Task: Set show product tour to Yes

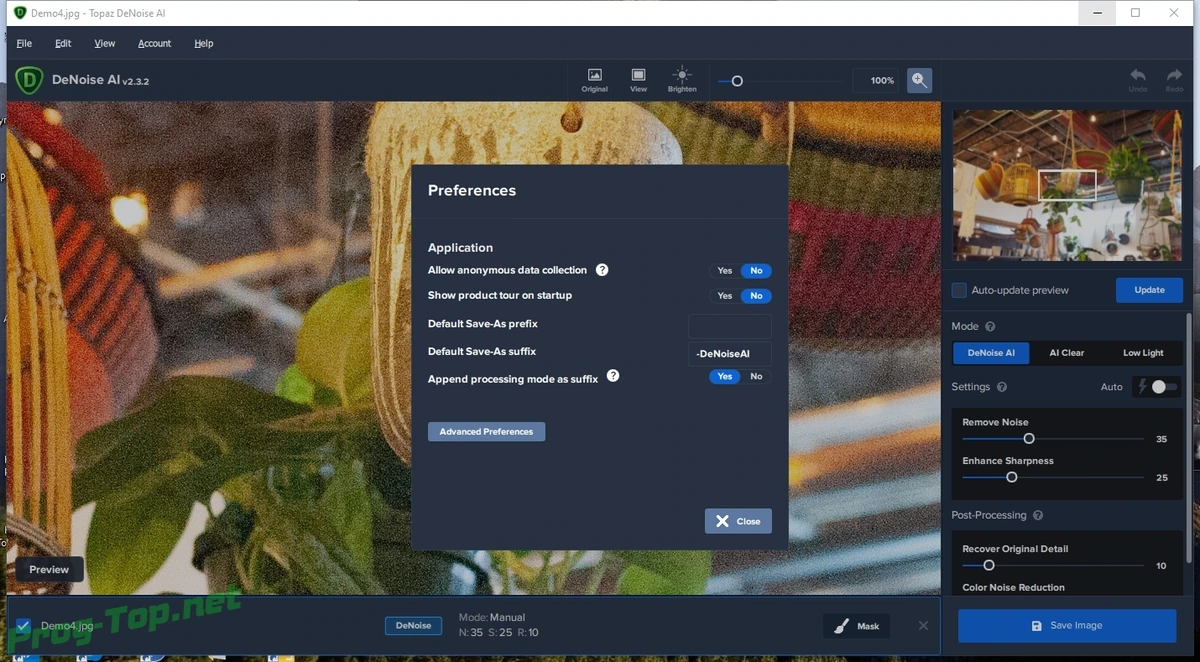Action: (725, 296)
